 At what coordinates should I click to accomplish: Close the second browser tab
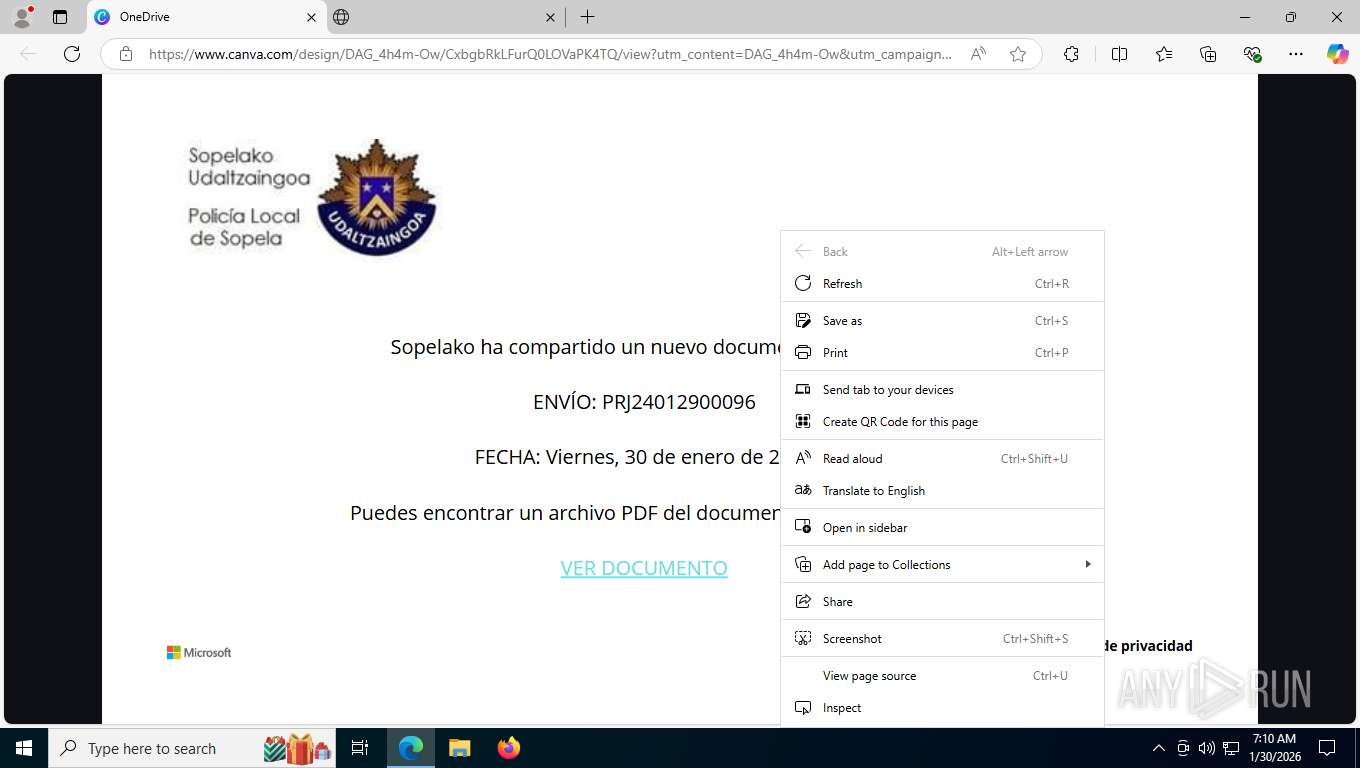pos(551,17)
